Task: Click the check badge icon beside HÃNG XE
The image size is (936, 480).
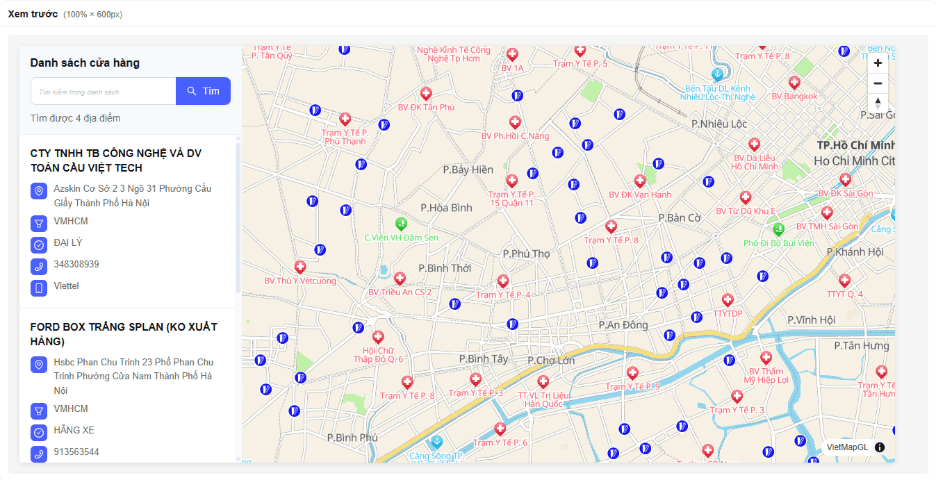Action: coord(39,432)
